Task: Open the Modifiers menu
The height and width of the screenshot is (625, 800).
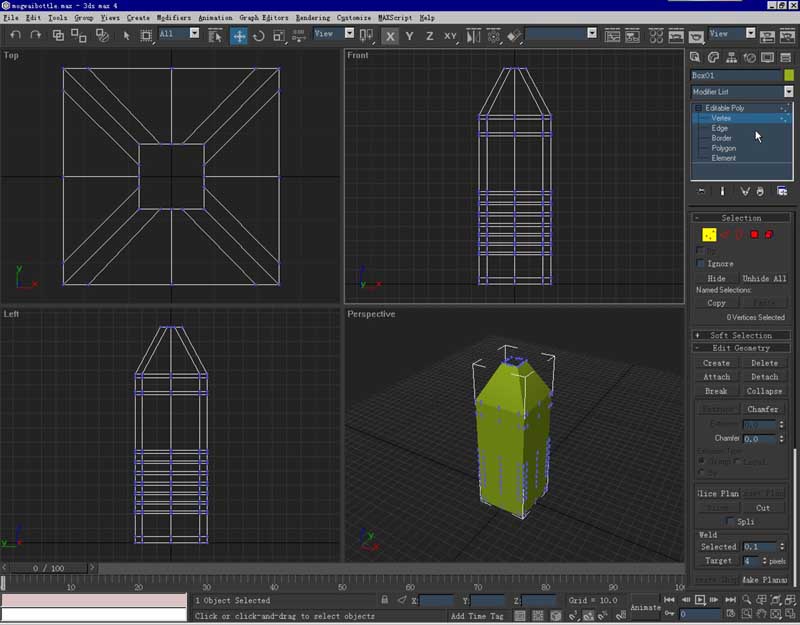Action: coord(173,18)
